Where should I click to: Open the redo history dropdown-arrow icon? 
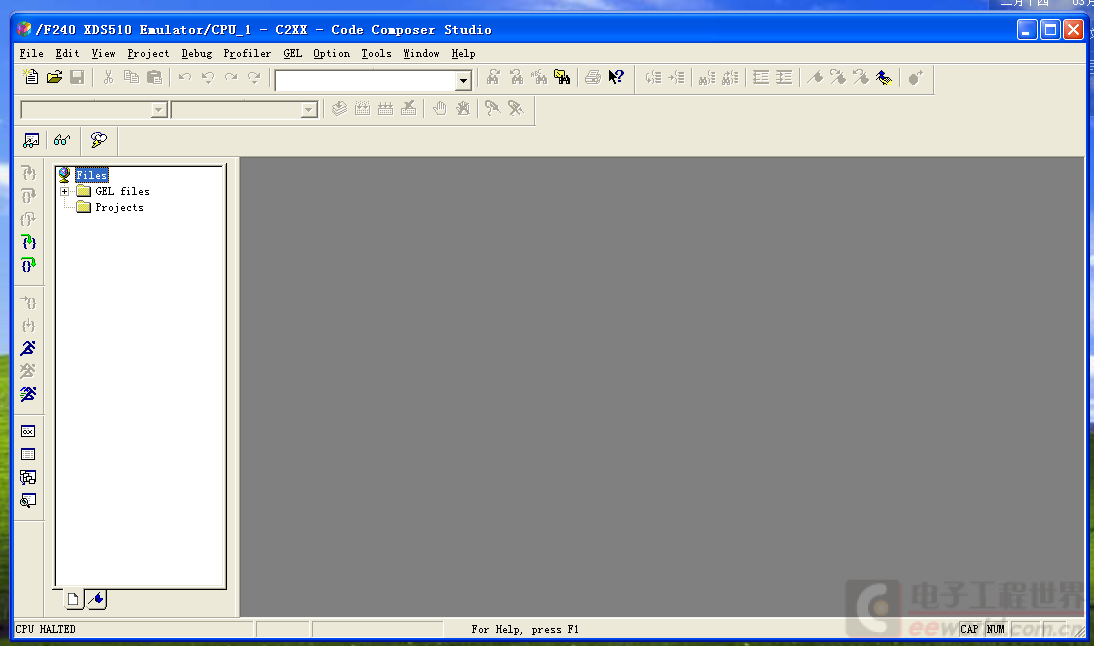point(254,77)
